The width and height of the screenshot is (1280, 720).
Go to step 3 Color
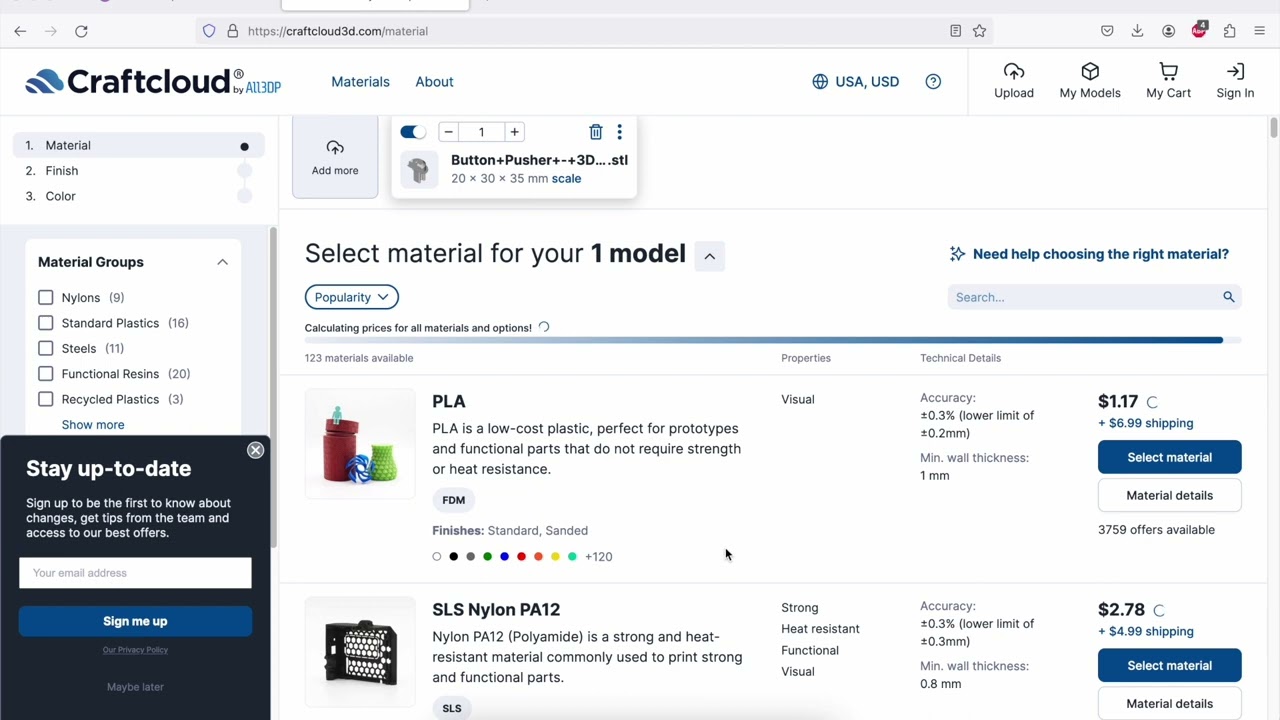[138, 196]
